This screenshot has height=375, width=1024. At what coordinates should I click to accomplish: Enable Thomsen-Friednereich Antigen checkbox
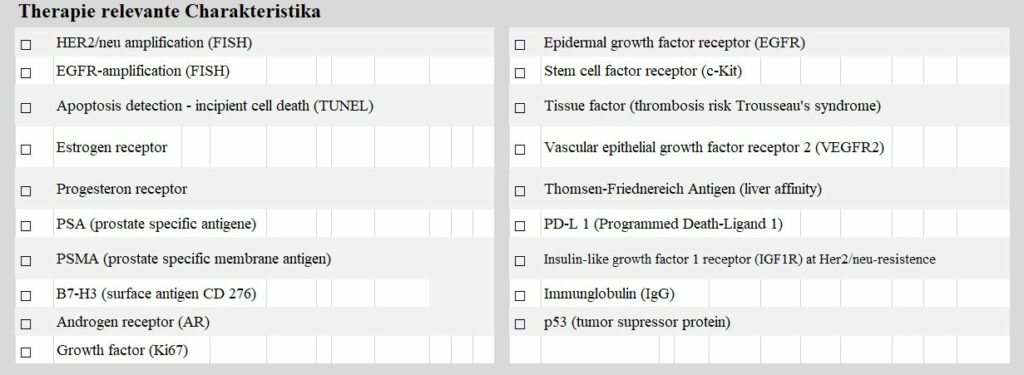[520, 191]
